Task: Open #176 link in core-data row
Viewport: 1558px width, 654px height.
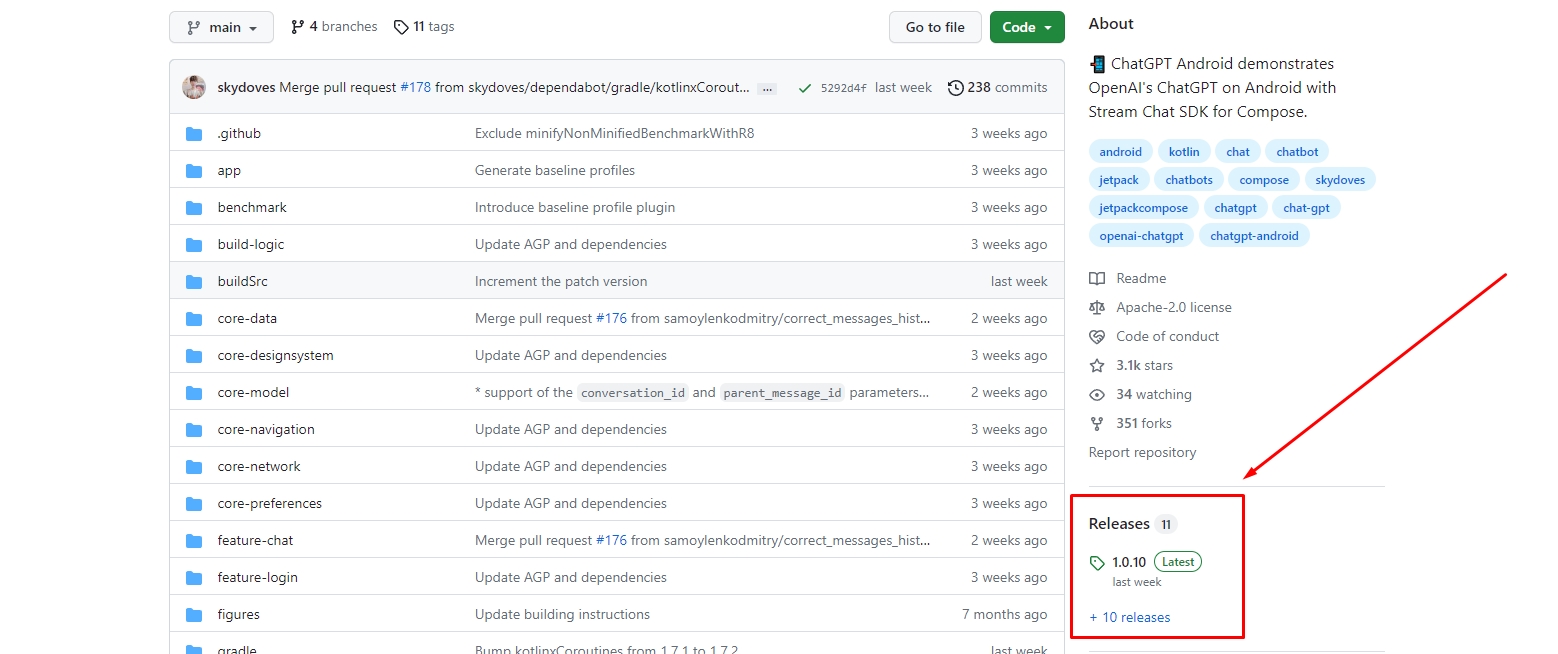Action: pos(611,318)
